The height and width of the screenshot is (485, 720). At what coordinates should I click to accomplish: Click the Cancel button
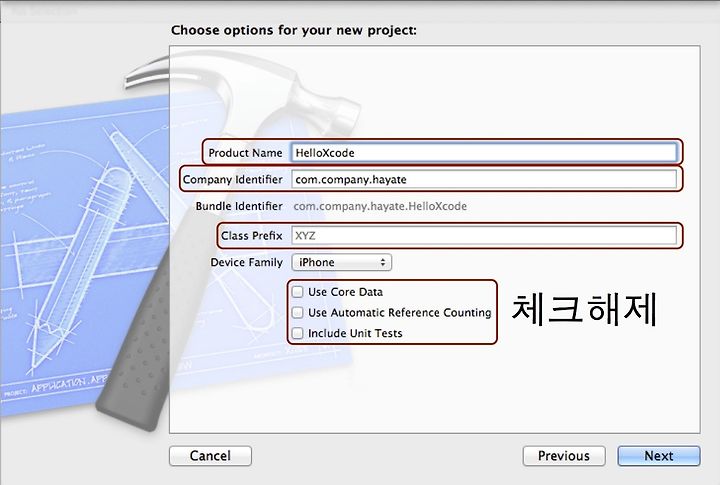(x=210, y=456)
